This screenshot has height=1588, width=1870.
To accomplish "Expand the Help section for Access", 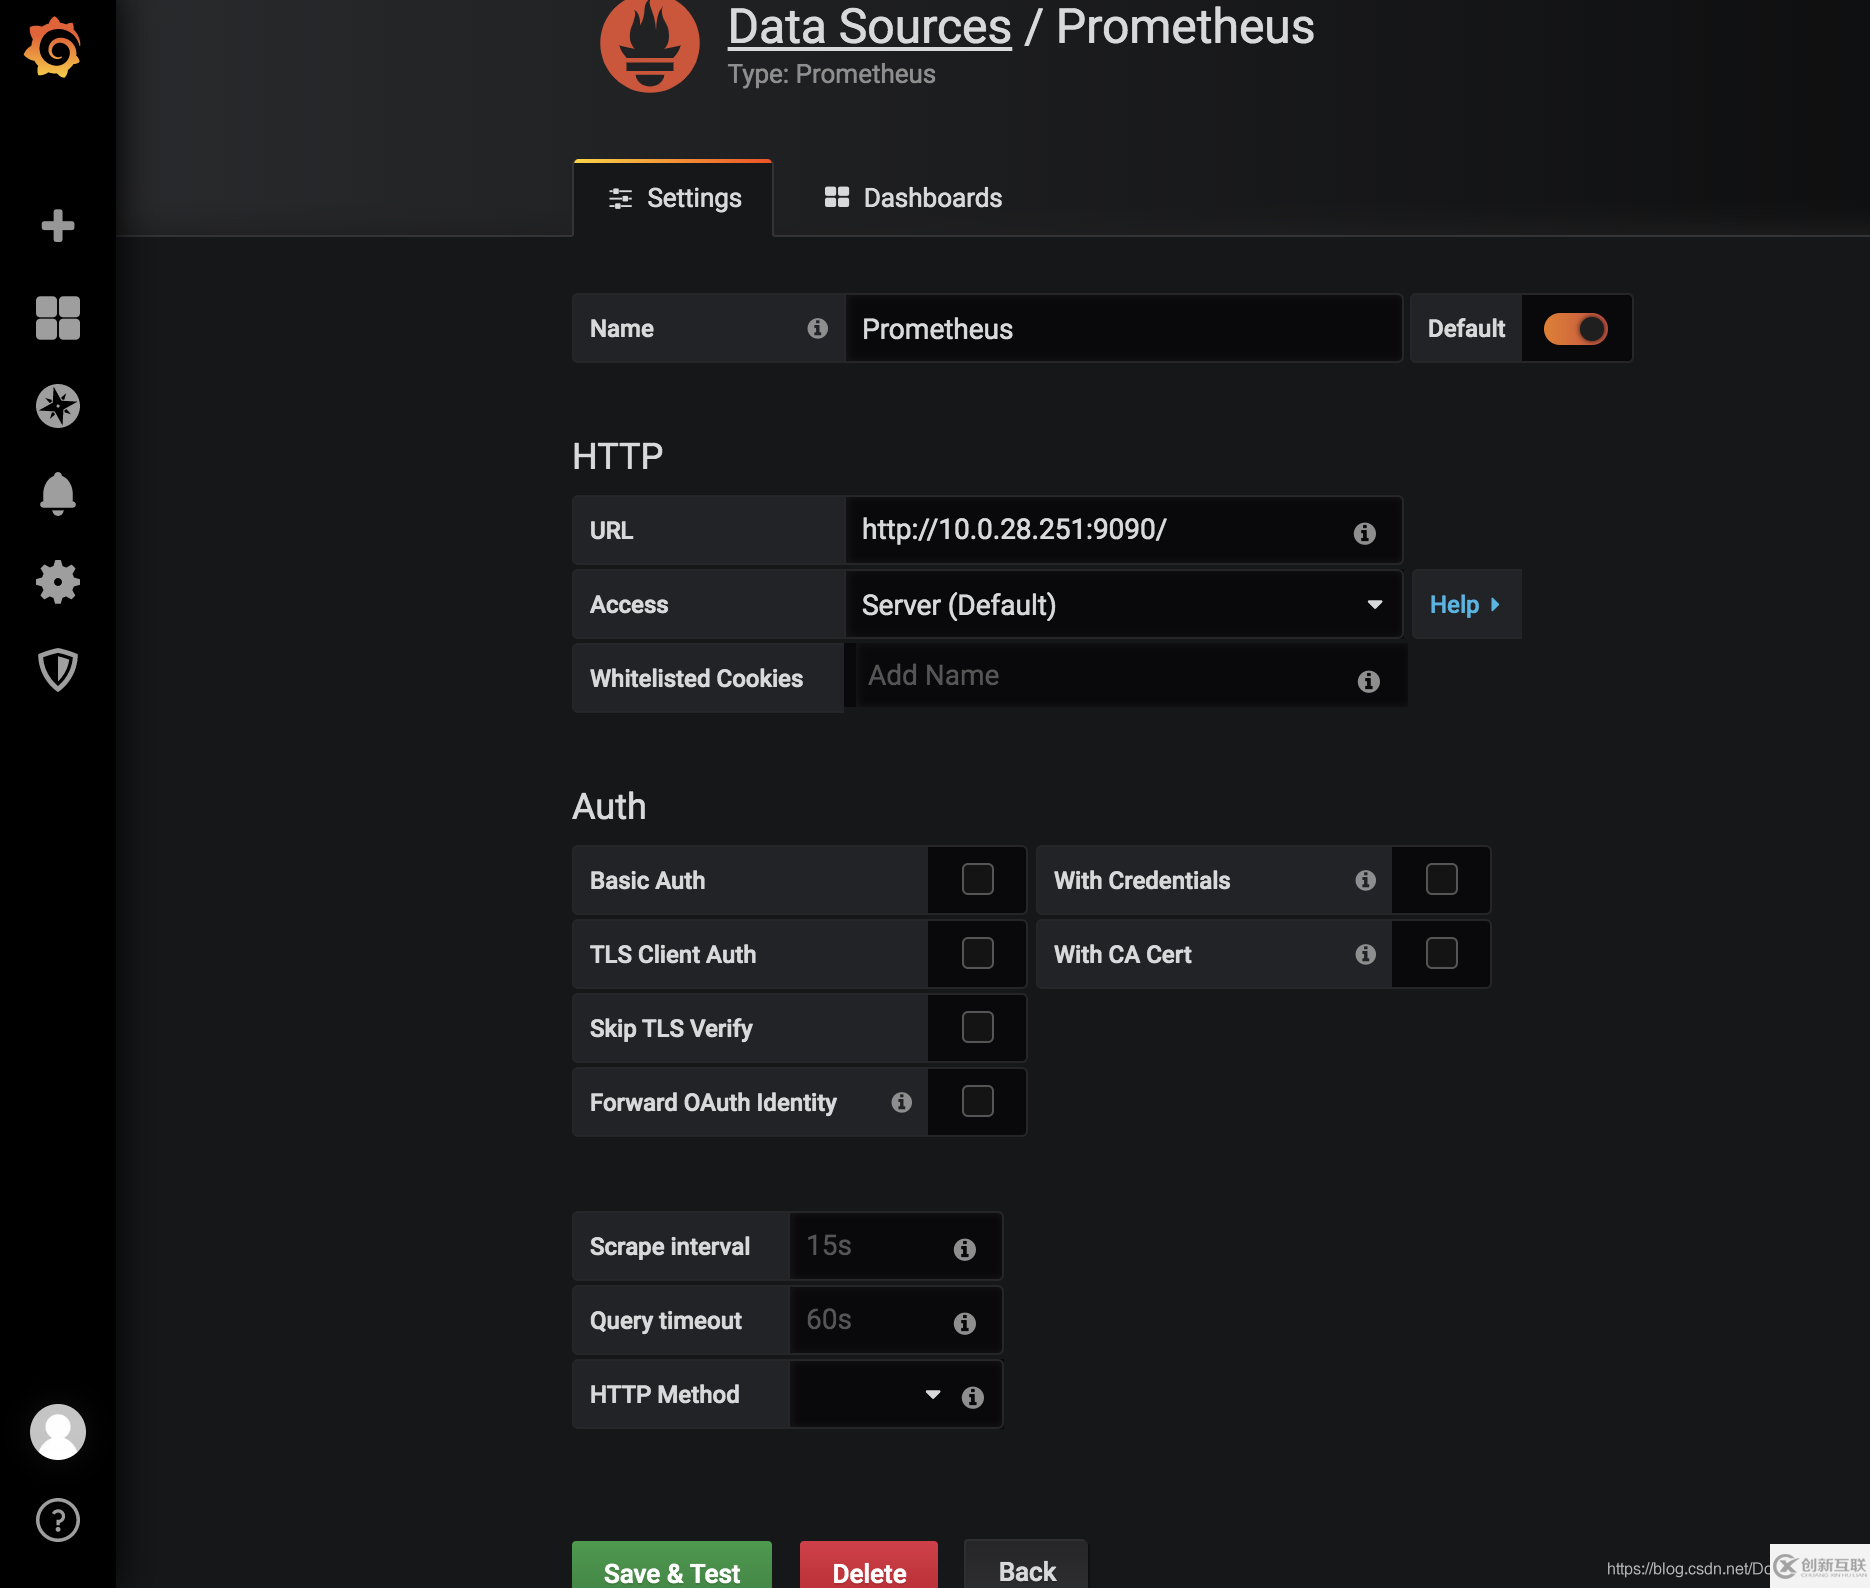I will tap(1466, 604).
